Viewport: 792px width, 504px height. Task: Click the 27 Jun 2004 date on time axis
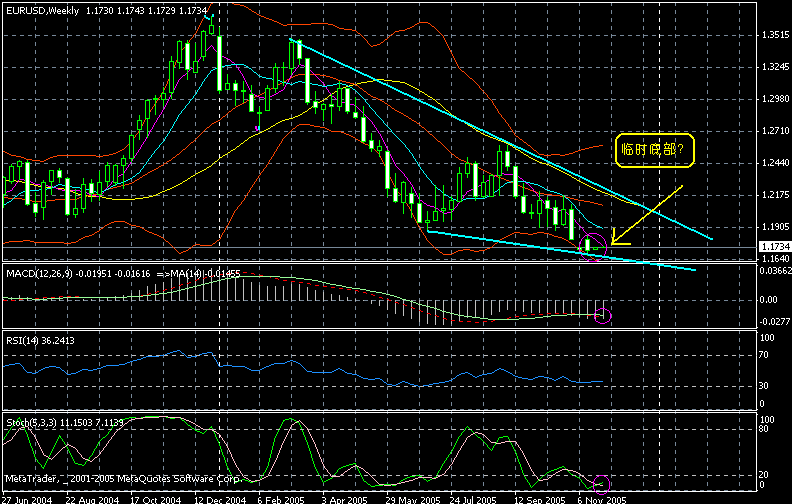pos(27,497)
